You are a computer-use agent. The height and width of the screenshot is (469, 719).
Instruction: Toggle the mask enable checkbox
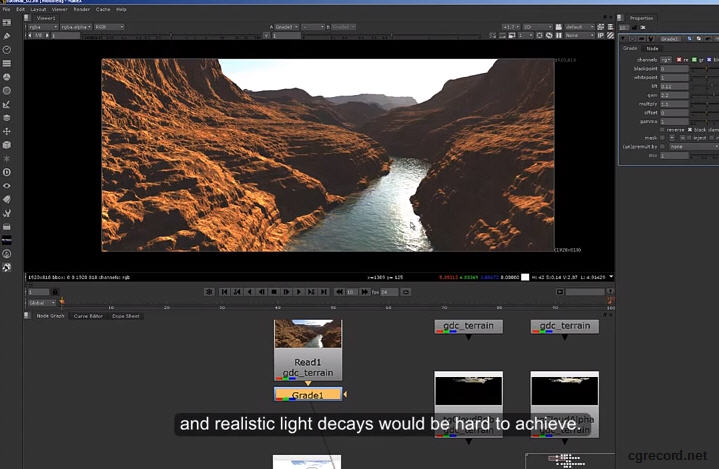pos(662,138)
